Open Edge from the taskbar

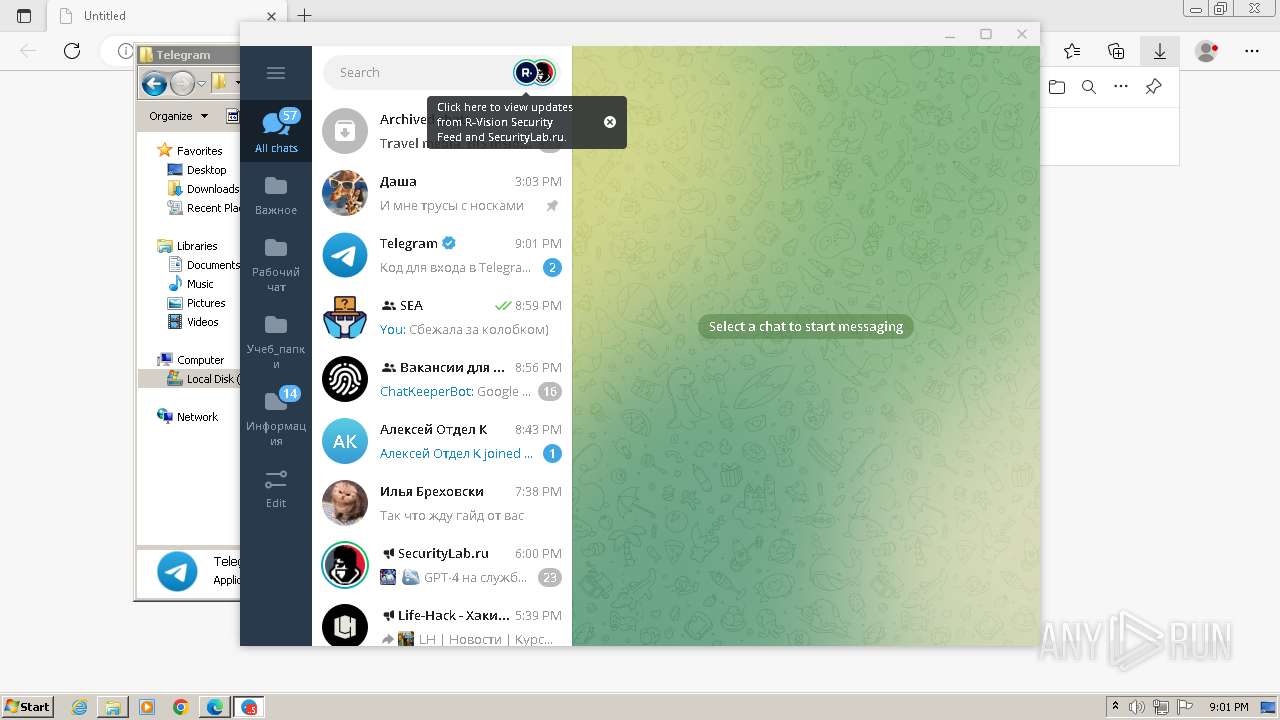(x=214, y=707)
